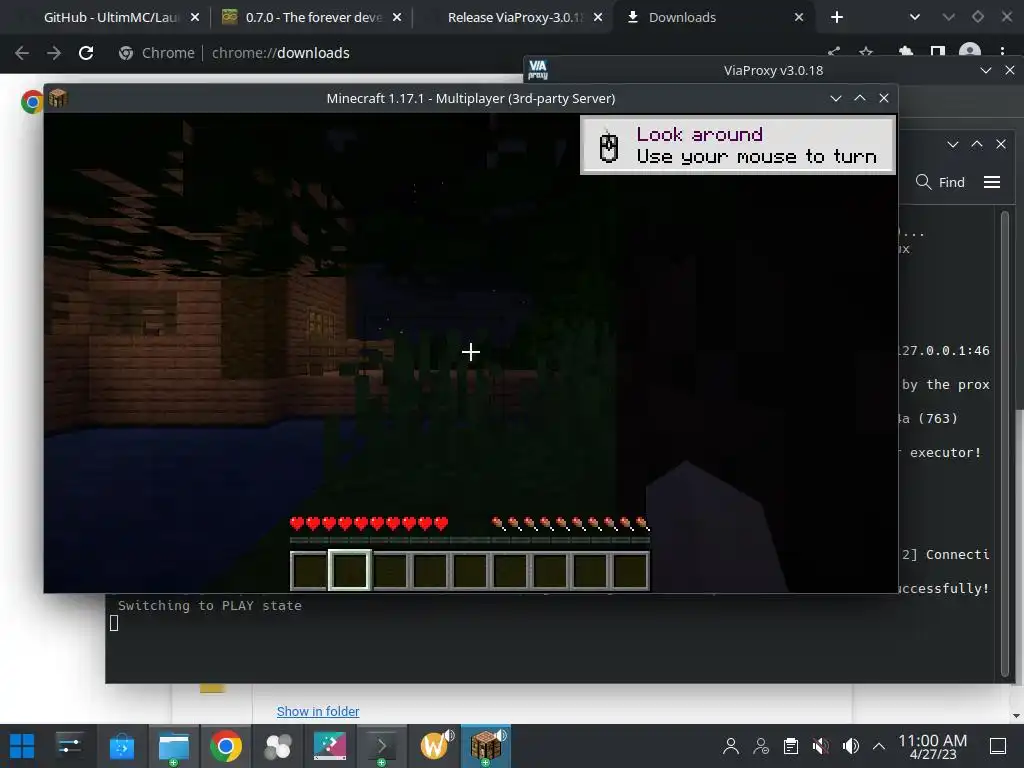Expand hidden system tray icons
The width and height of the screenshot is (1024, 768).
click(x=879, y=746)
